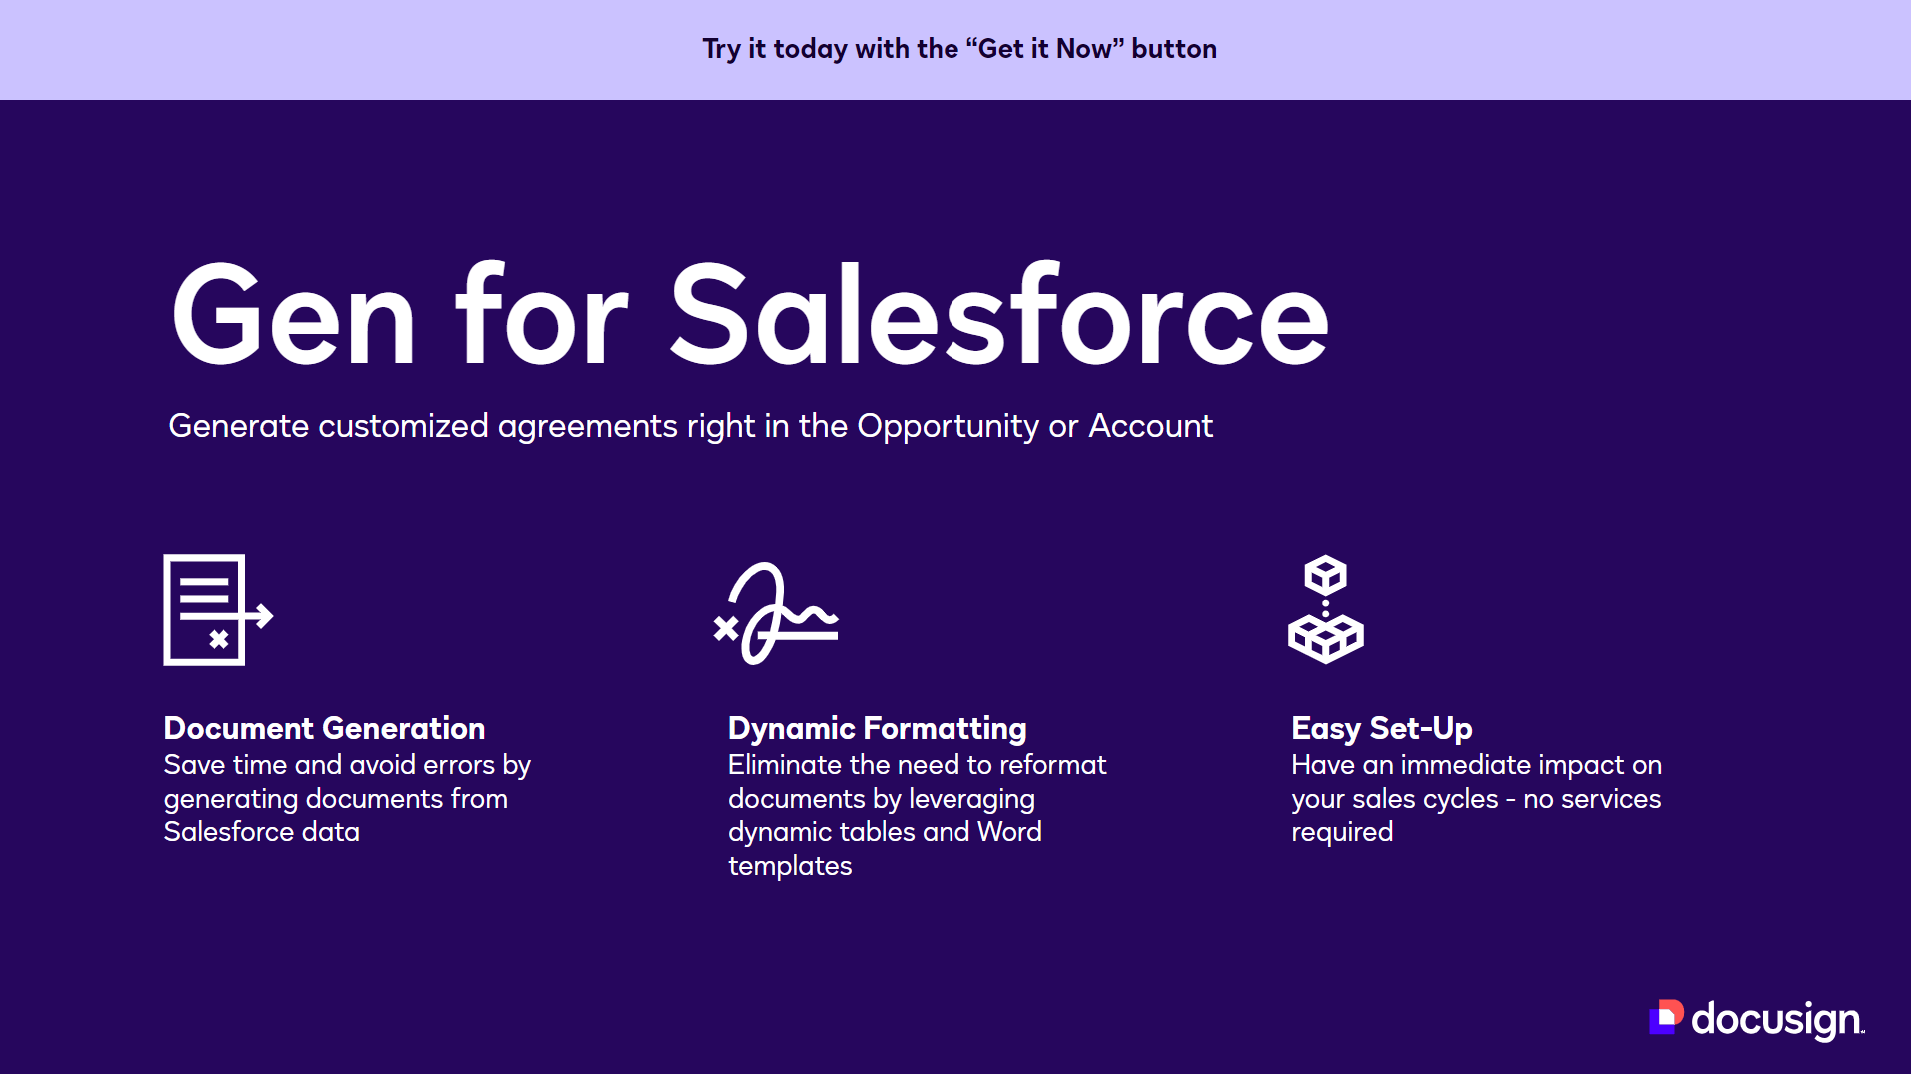Click the X mark beside the signature

[725, 628]
